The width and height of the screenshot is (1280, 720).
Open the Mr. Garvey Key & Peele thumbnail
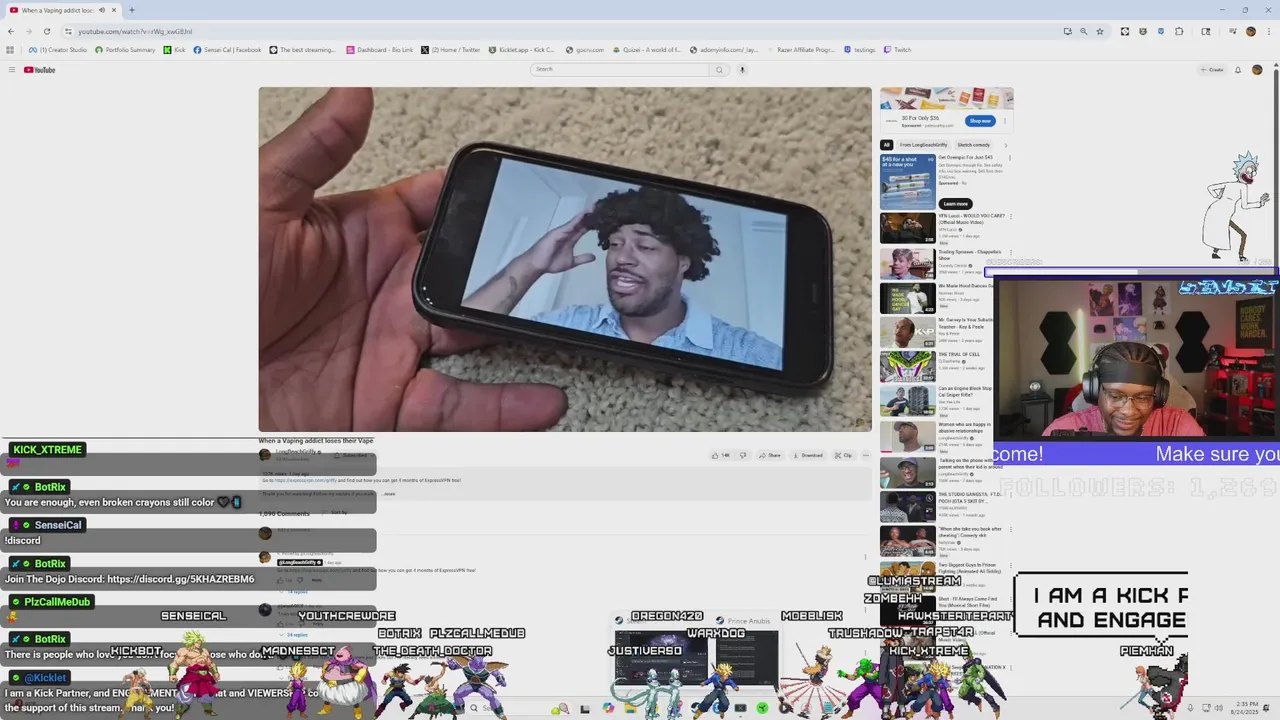pyautogui.click(x=907, y=331)
